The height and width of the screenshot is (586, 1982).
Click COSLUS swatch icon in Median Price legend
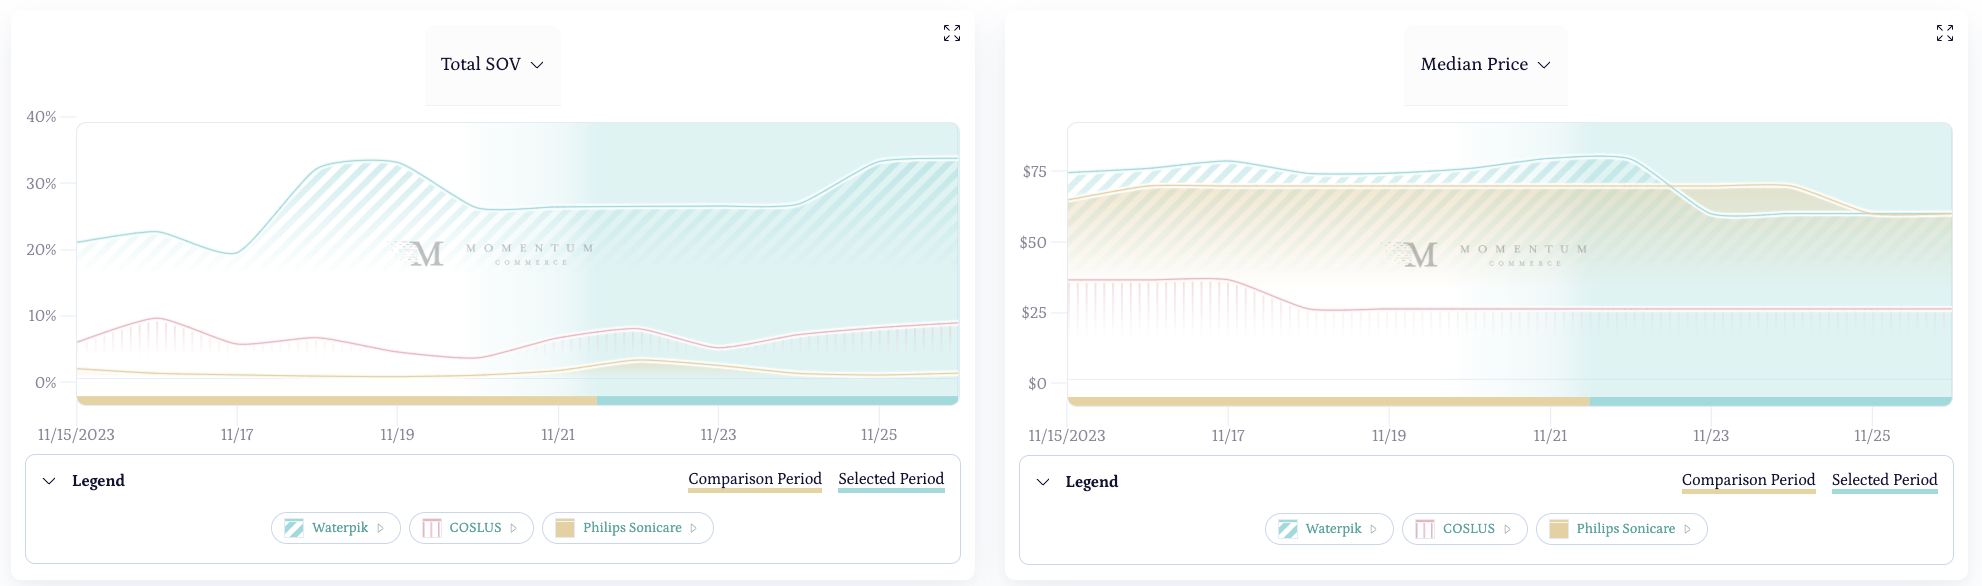(1425, 529)
